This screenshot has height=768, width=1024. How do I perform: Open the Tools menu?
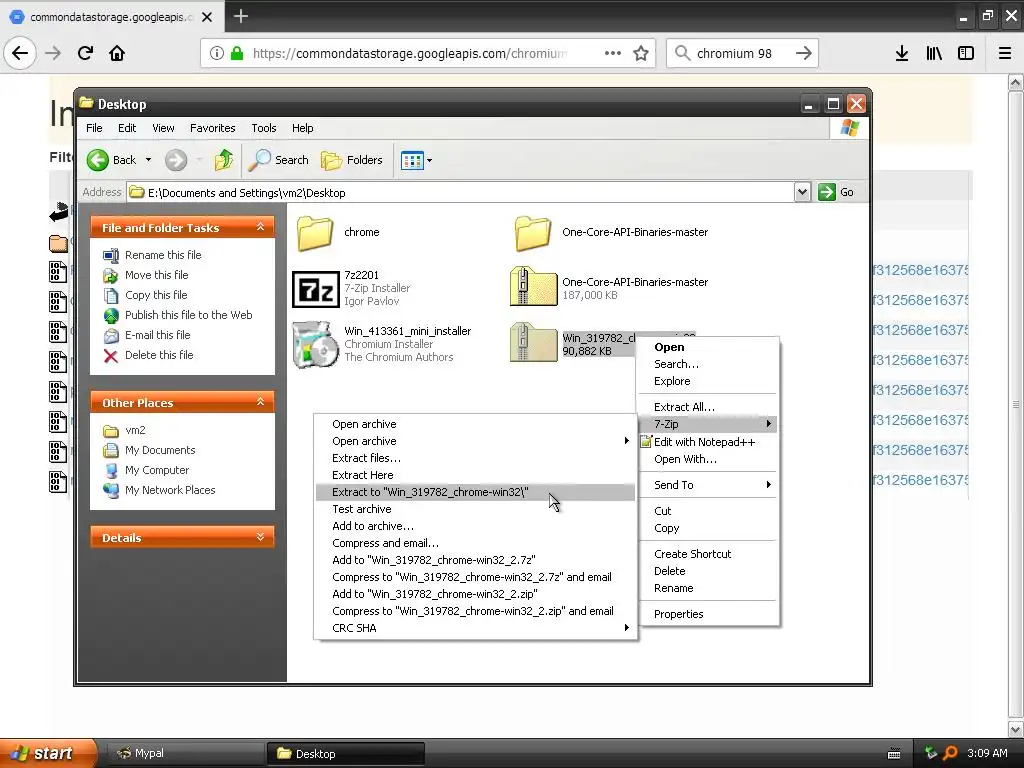pos(264,128)
